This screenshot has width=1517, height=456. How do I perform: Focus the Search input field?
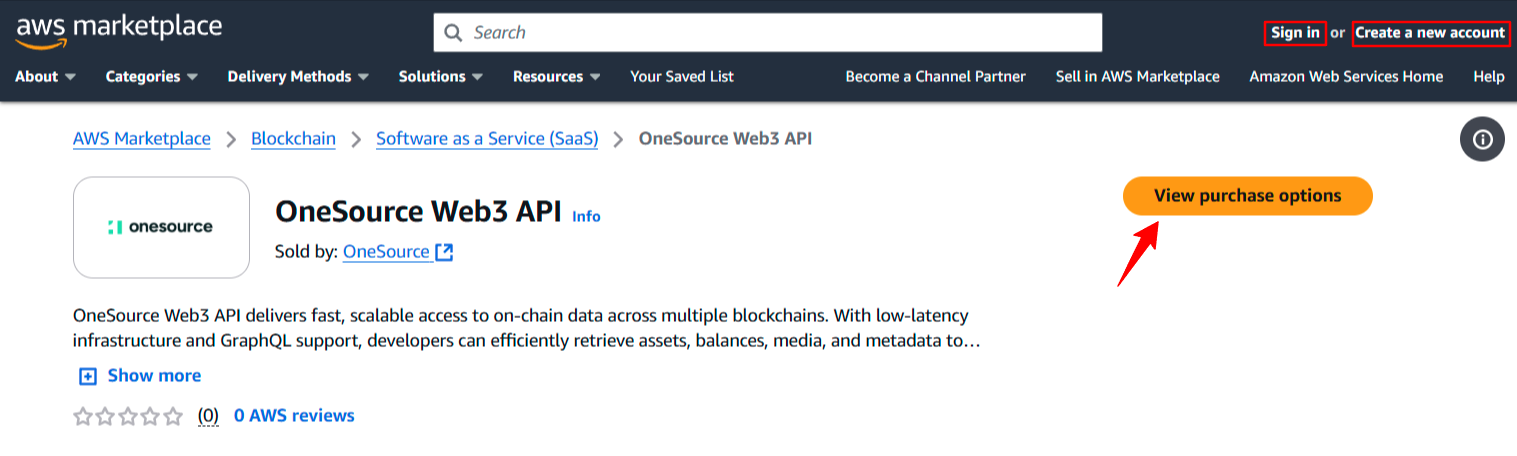(x=780, y=33)
